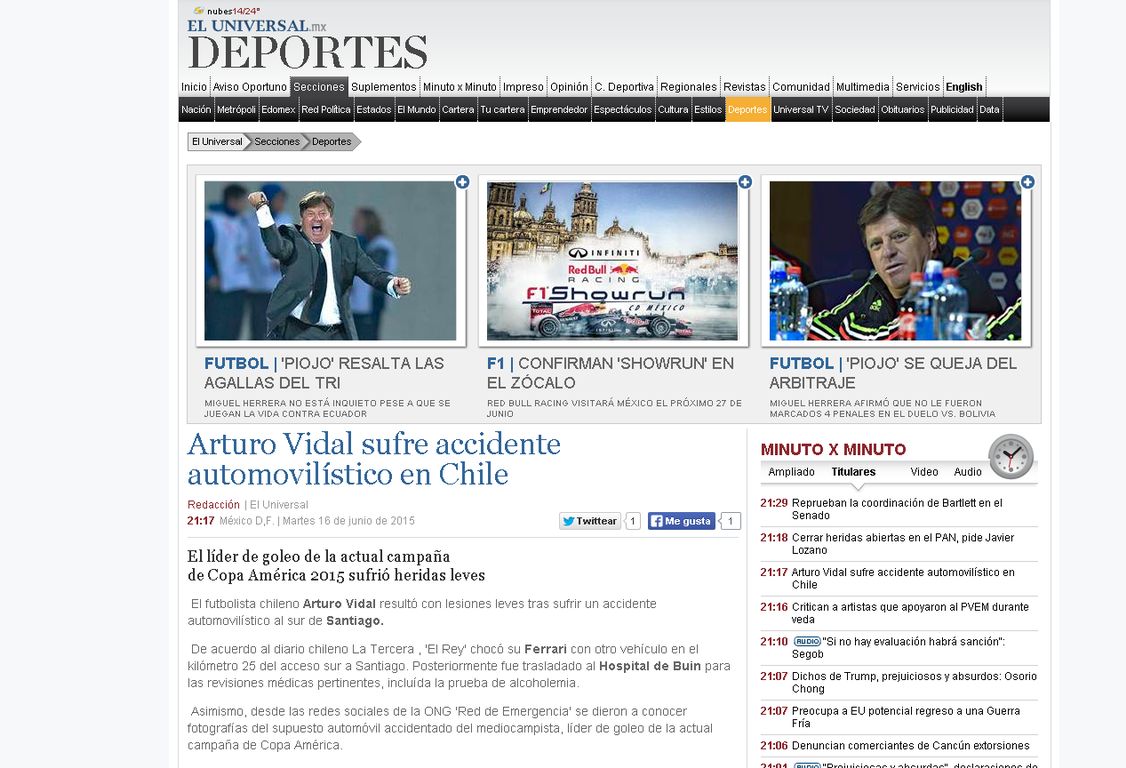Screen dimensions: 1126x768
Task: Switch to English edition
Action: click(x=964, y=87)
